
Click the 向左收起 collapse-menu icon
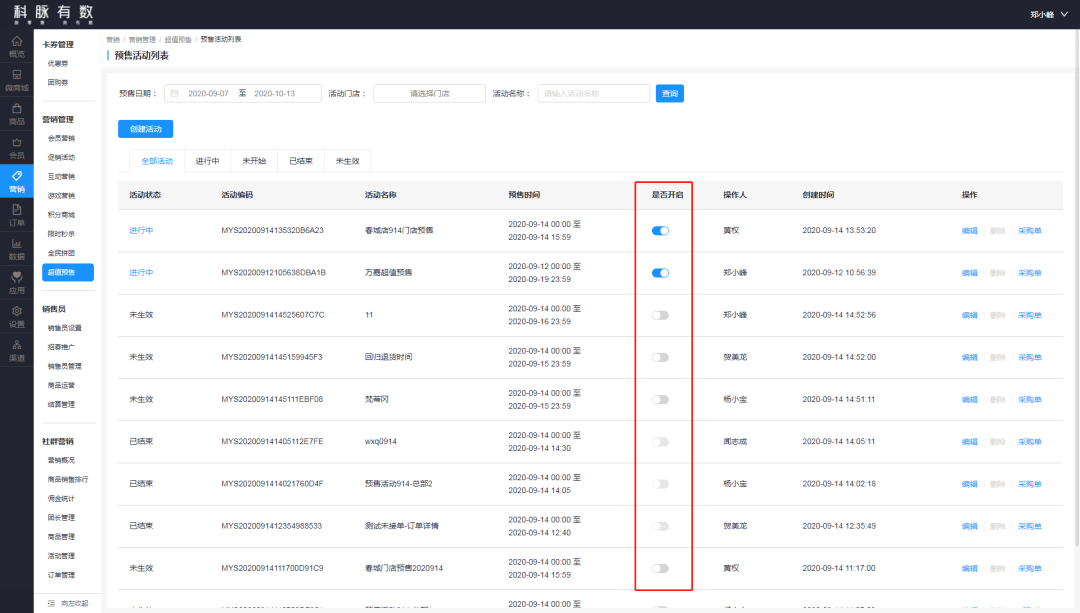pyautogui.click(x=51, y=603)
